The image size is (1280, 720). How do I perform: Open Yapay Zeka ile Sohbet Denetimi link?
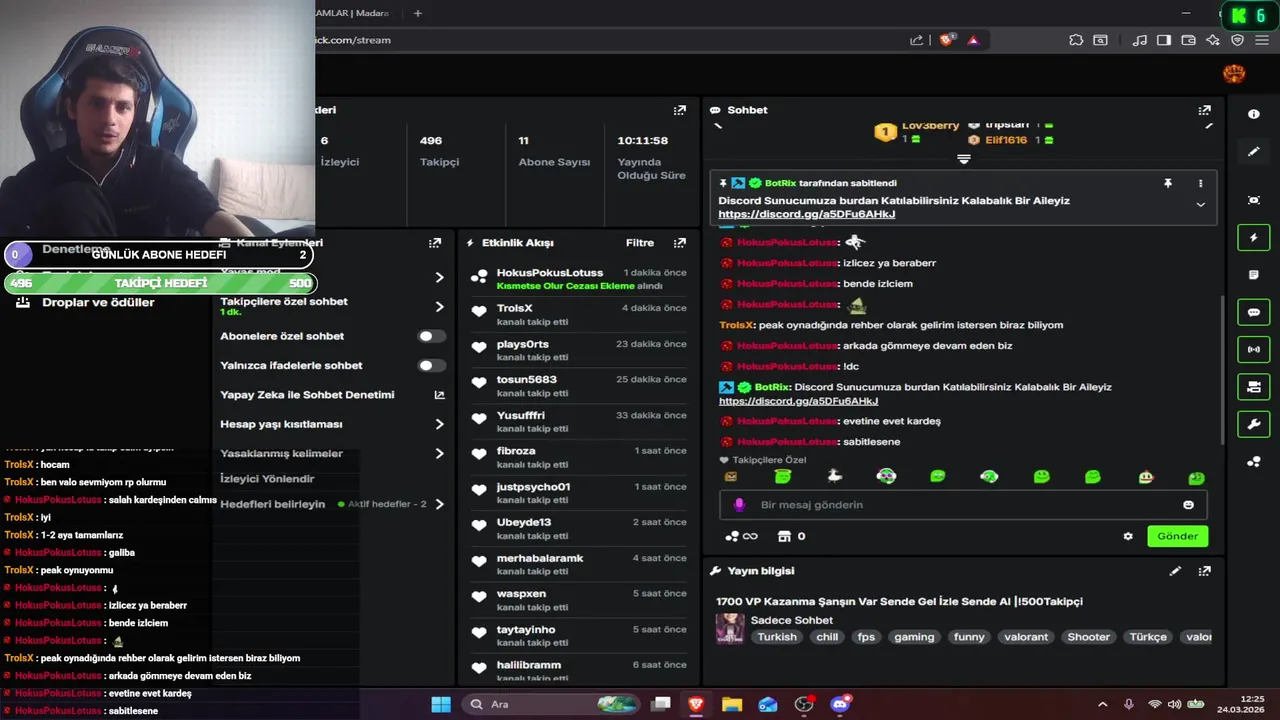[439, 395]
